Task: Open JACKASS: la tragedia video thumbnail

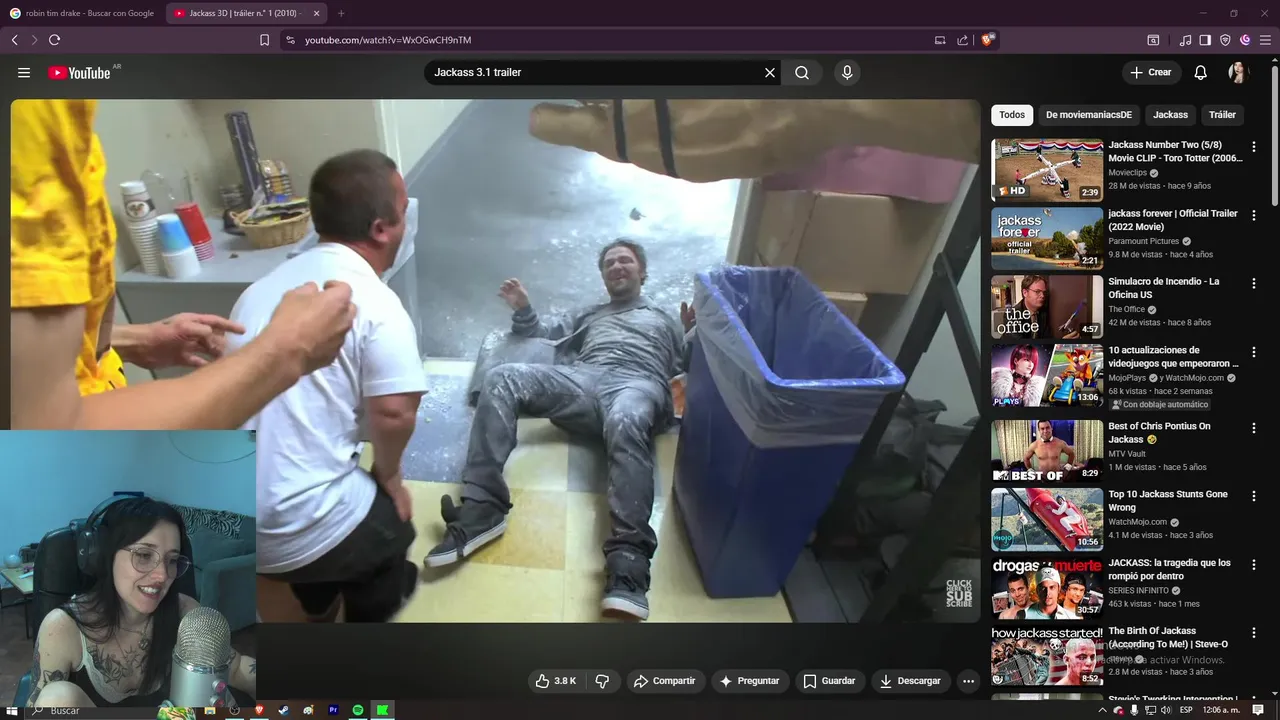Action: pyautogui.click(x=1047, y=588)
